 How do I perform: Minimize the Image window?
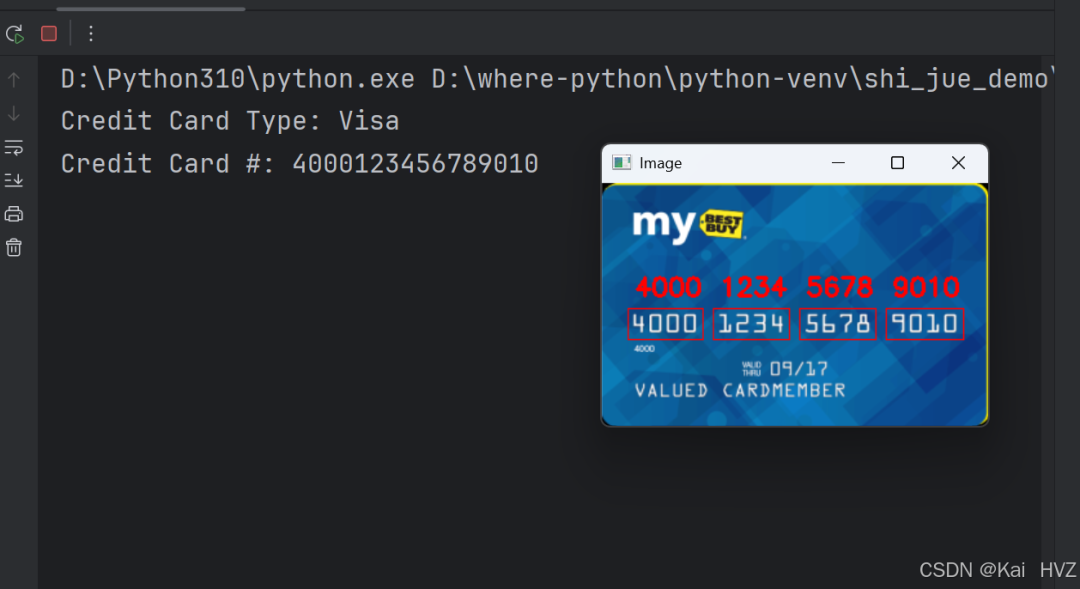point(838,163)
